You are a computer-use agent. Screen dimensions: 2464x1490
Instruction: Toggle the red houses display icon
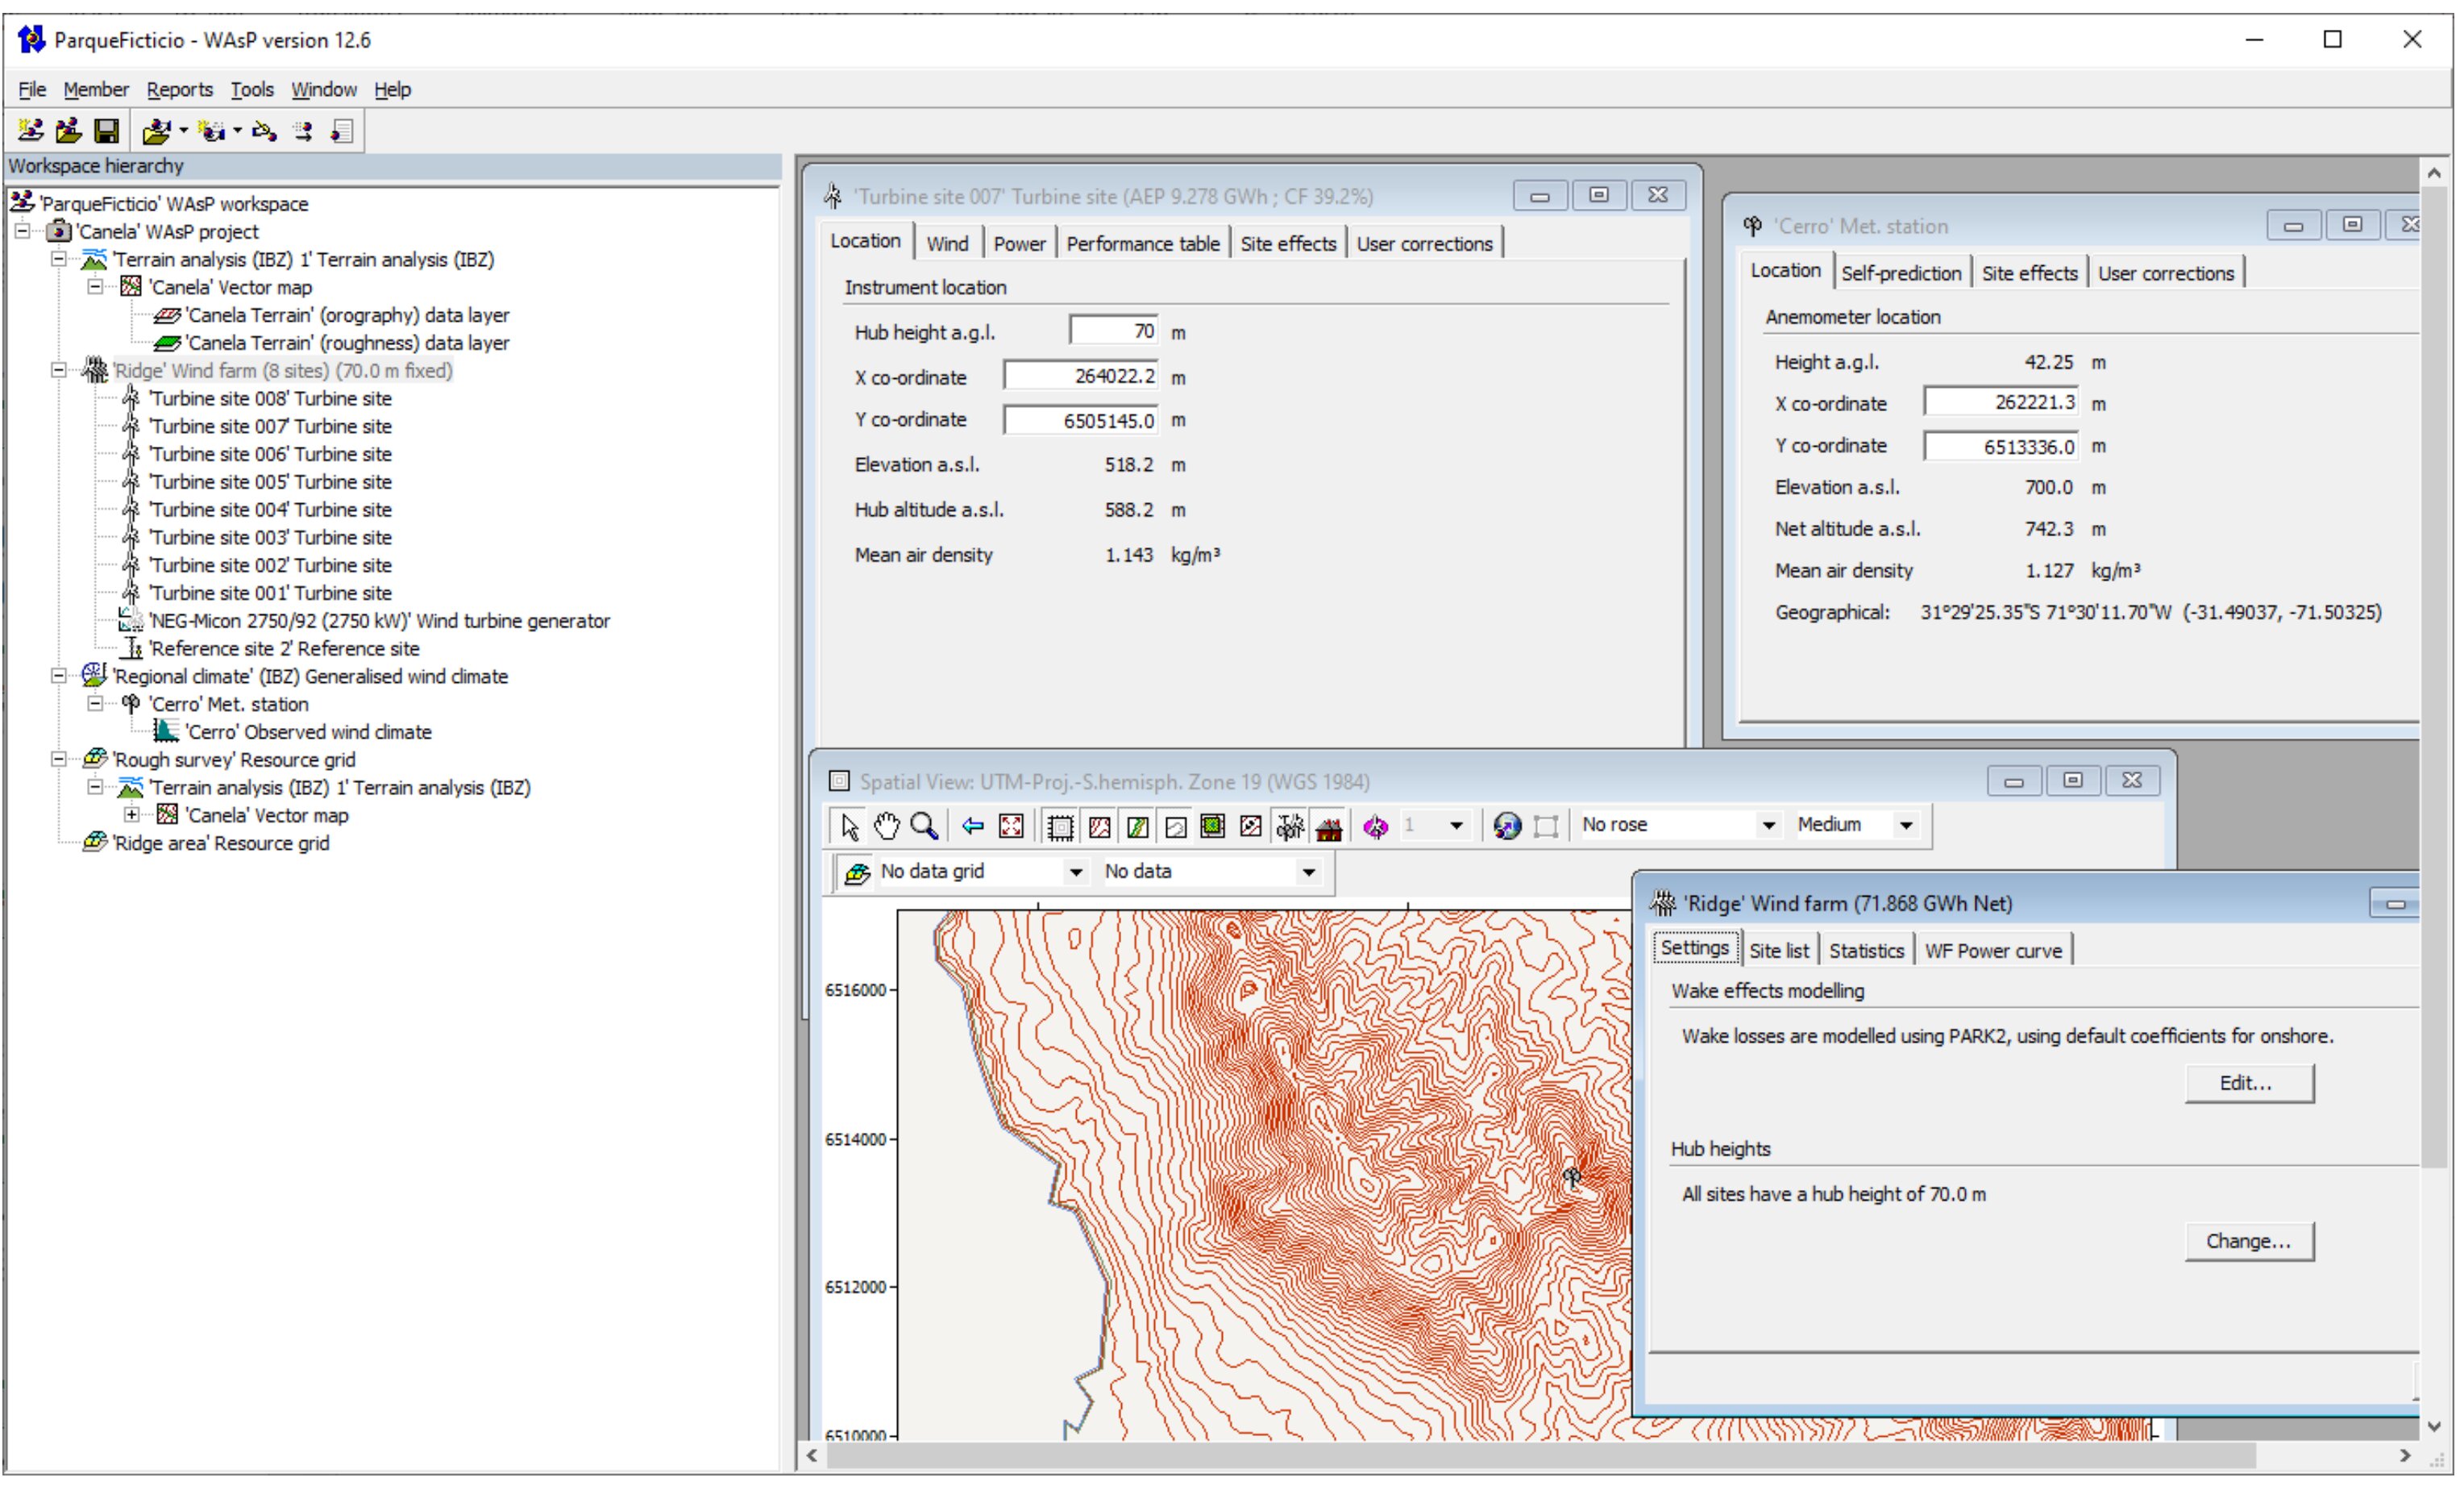(x=1329, y=826)
